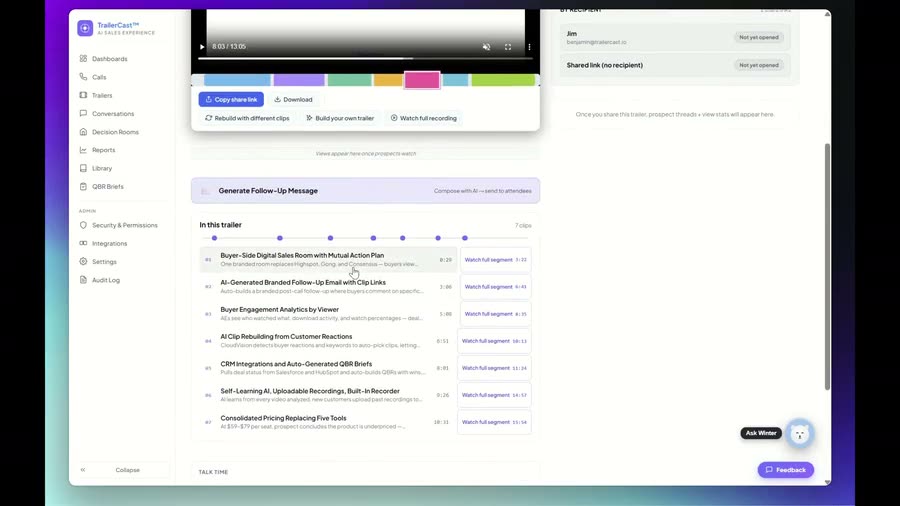The width and height of the screenshot is (900, 506).
Task: Select Buyer Engagement Analytics by Viewer clip
Action: pos(328,314)
